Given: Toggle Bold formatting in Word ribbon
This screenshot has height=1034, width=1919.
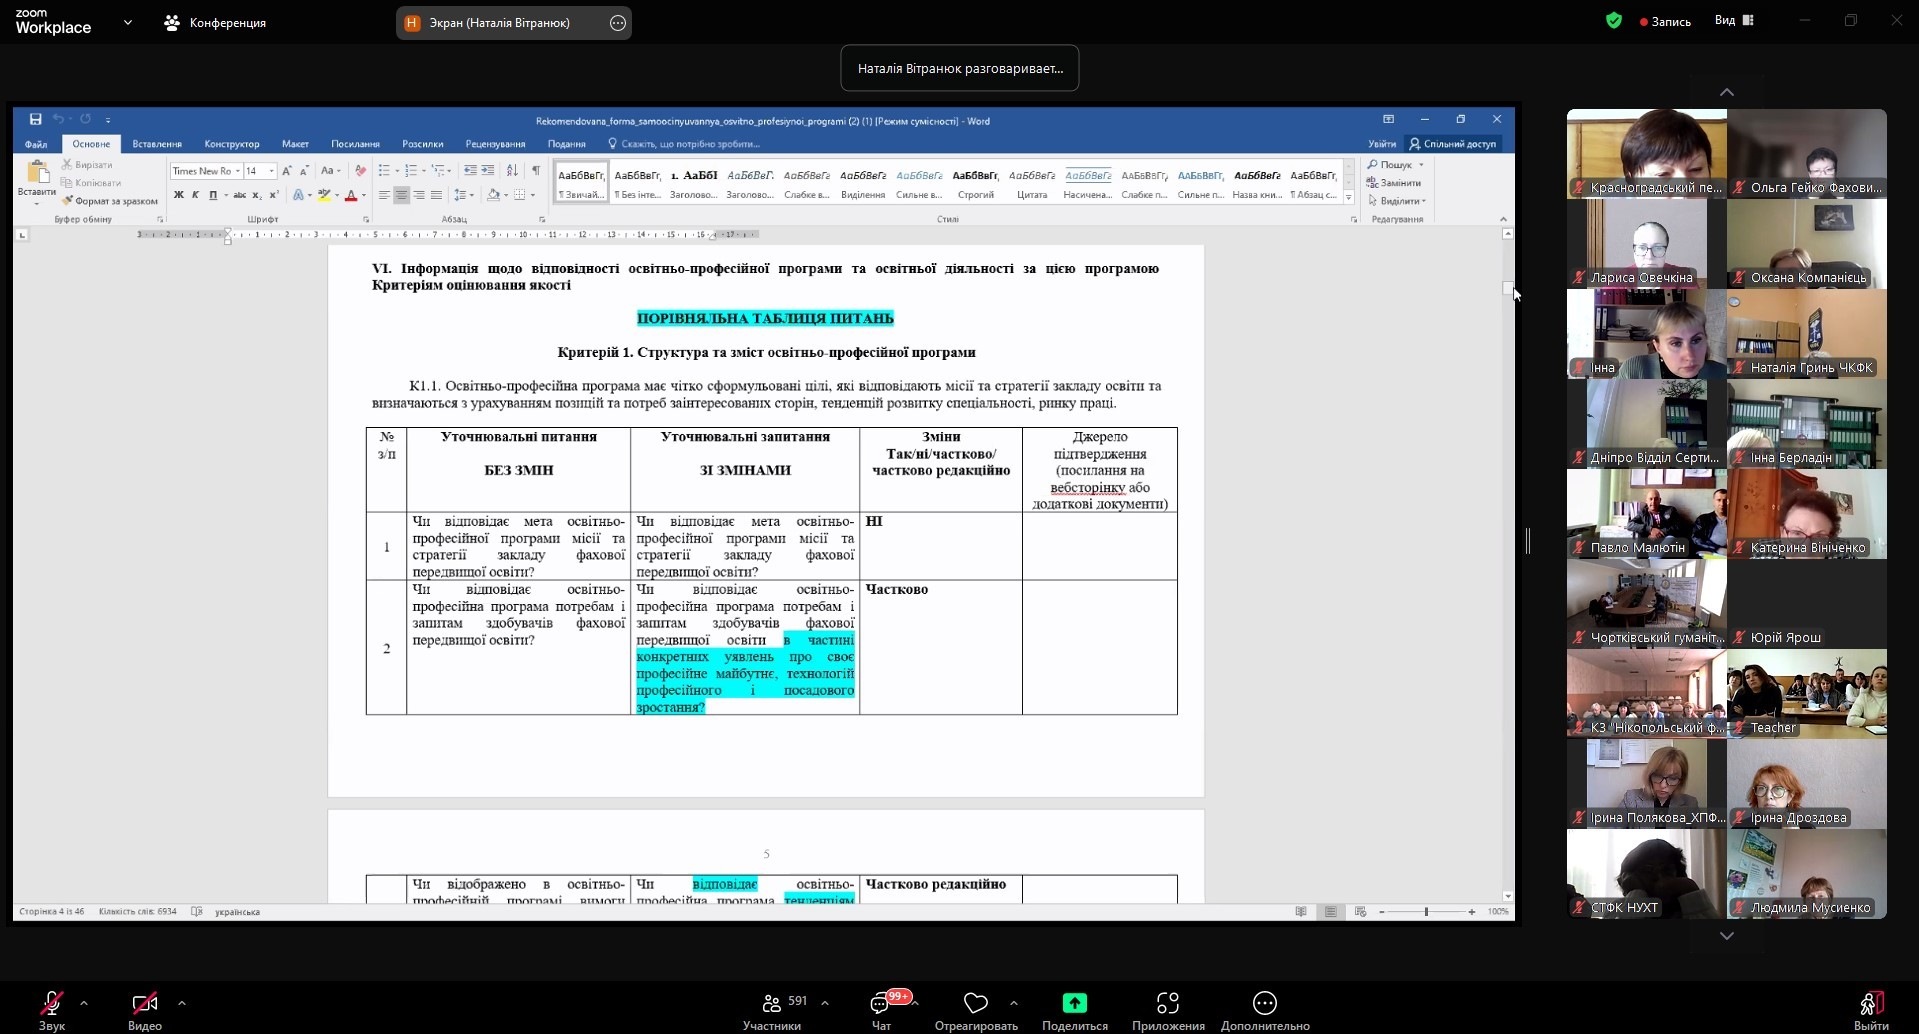Looking at the screenshot, I should coord(178,195).
